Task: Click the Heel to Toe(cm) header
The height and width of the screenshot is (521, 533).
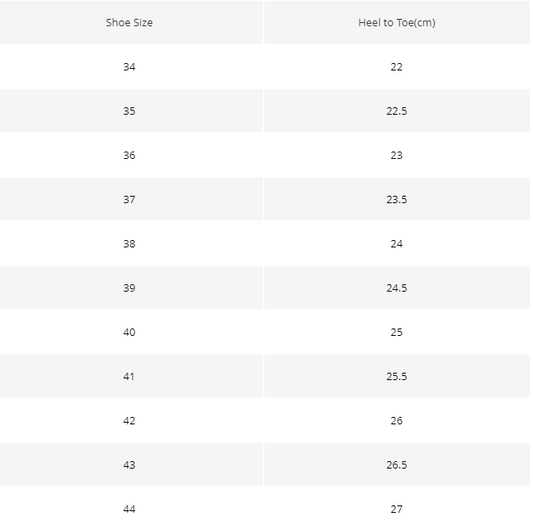Action: click(397, 22)
